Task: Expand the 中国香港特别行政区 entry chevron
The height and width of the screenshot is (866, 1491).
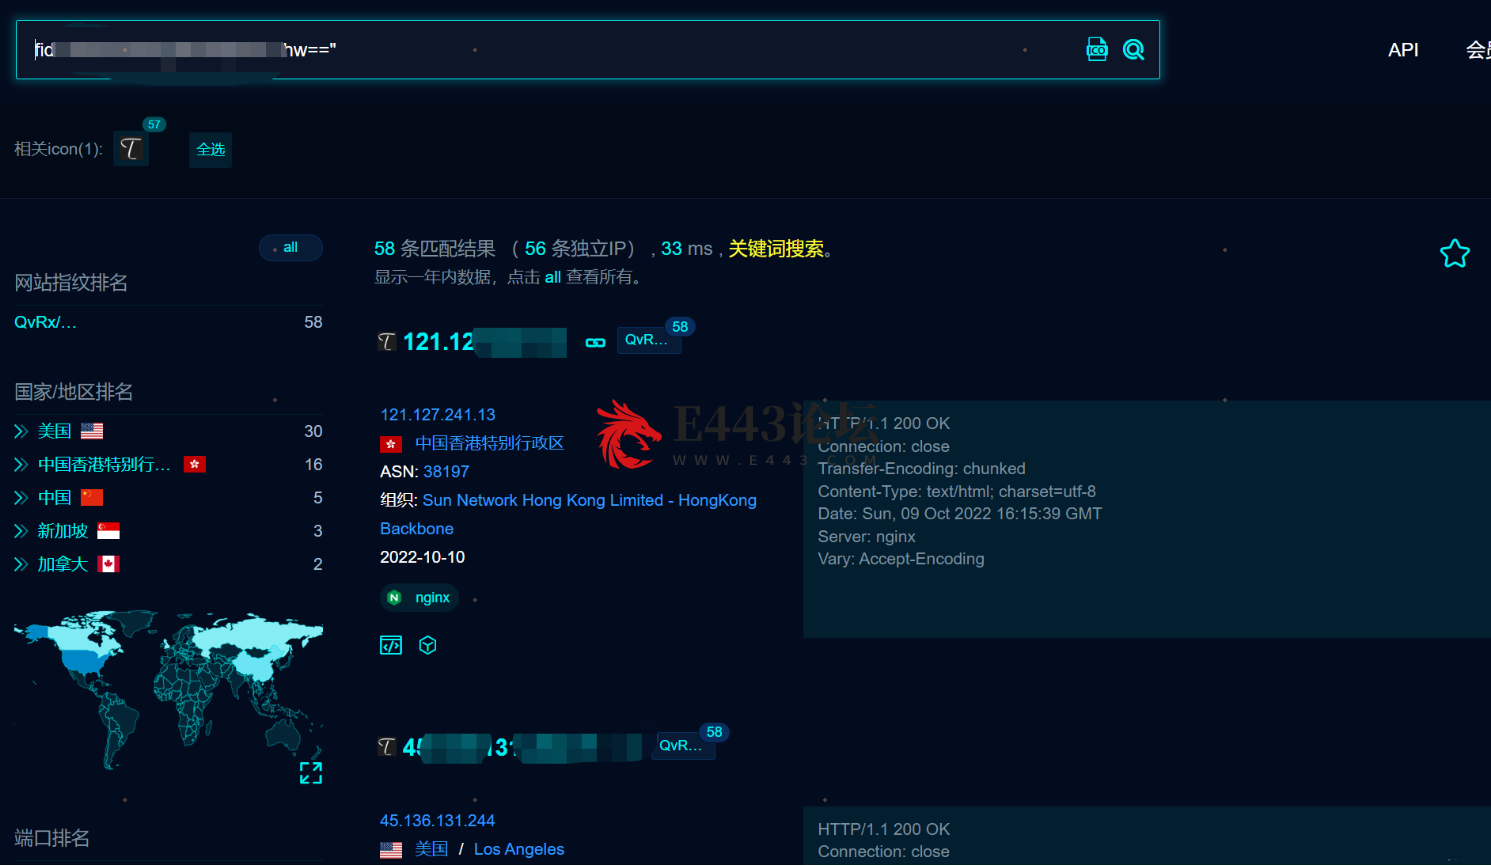Action: pos(19,464)
